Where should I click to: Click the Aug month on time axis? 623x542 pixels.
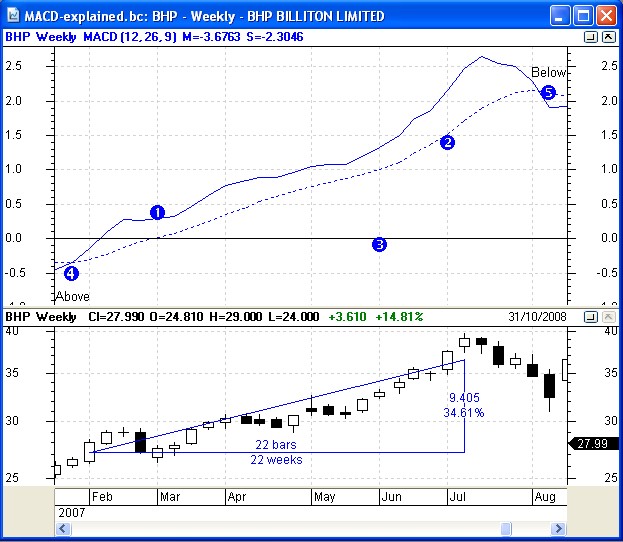[x=545, y=497]
